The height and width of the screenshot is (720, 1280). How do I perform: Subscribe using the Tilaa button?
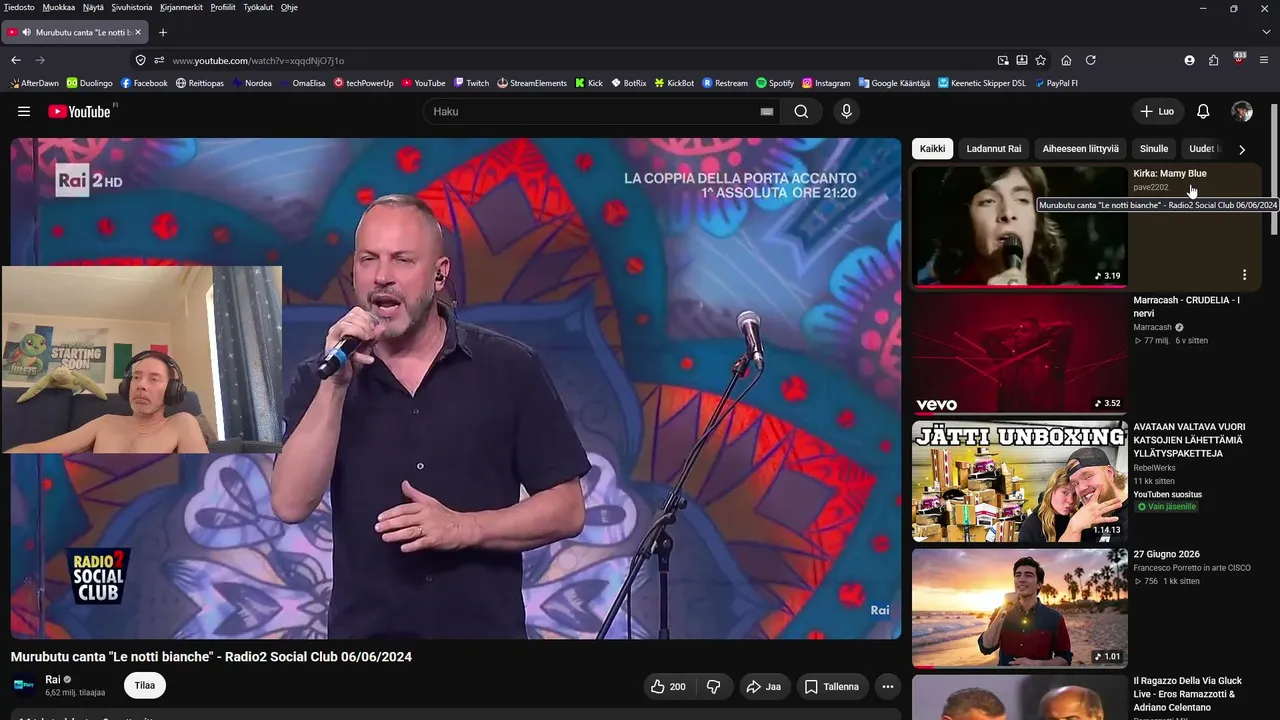click(x=145, y=686)
